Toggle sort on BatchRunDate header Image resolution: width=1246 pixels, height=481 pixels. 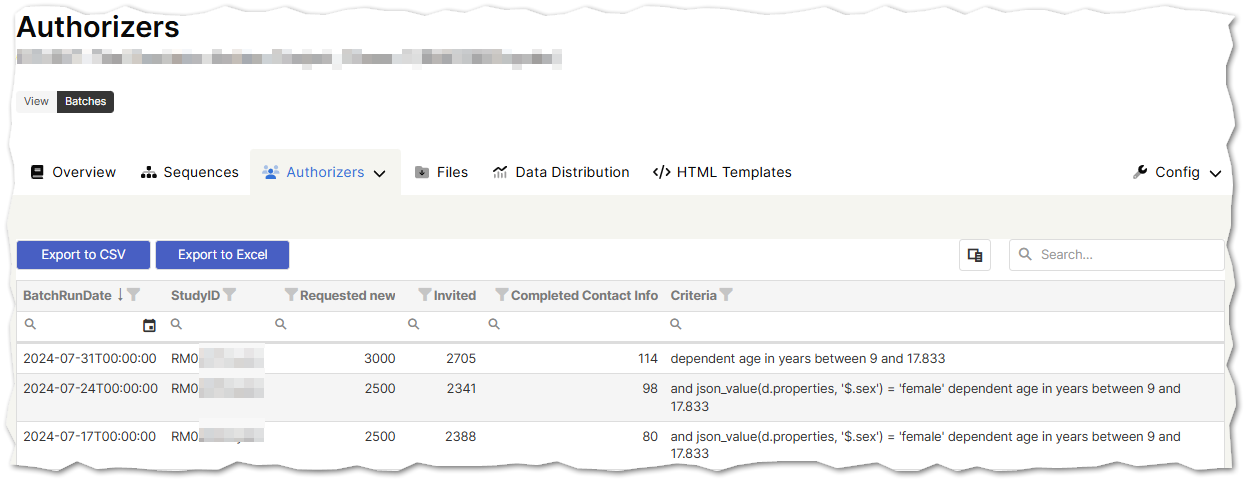67,295
